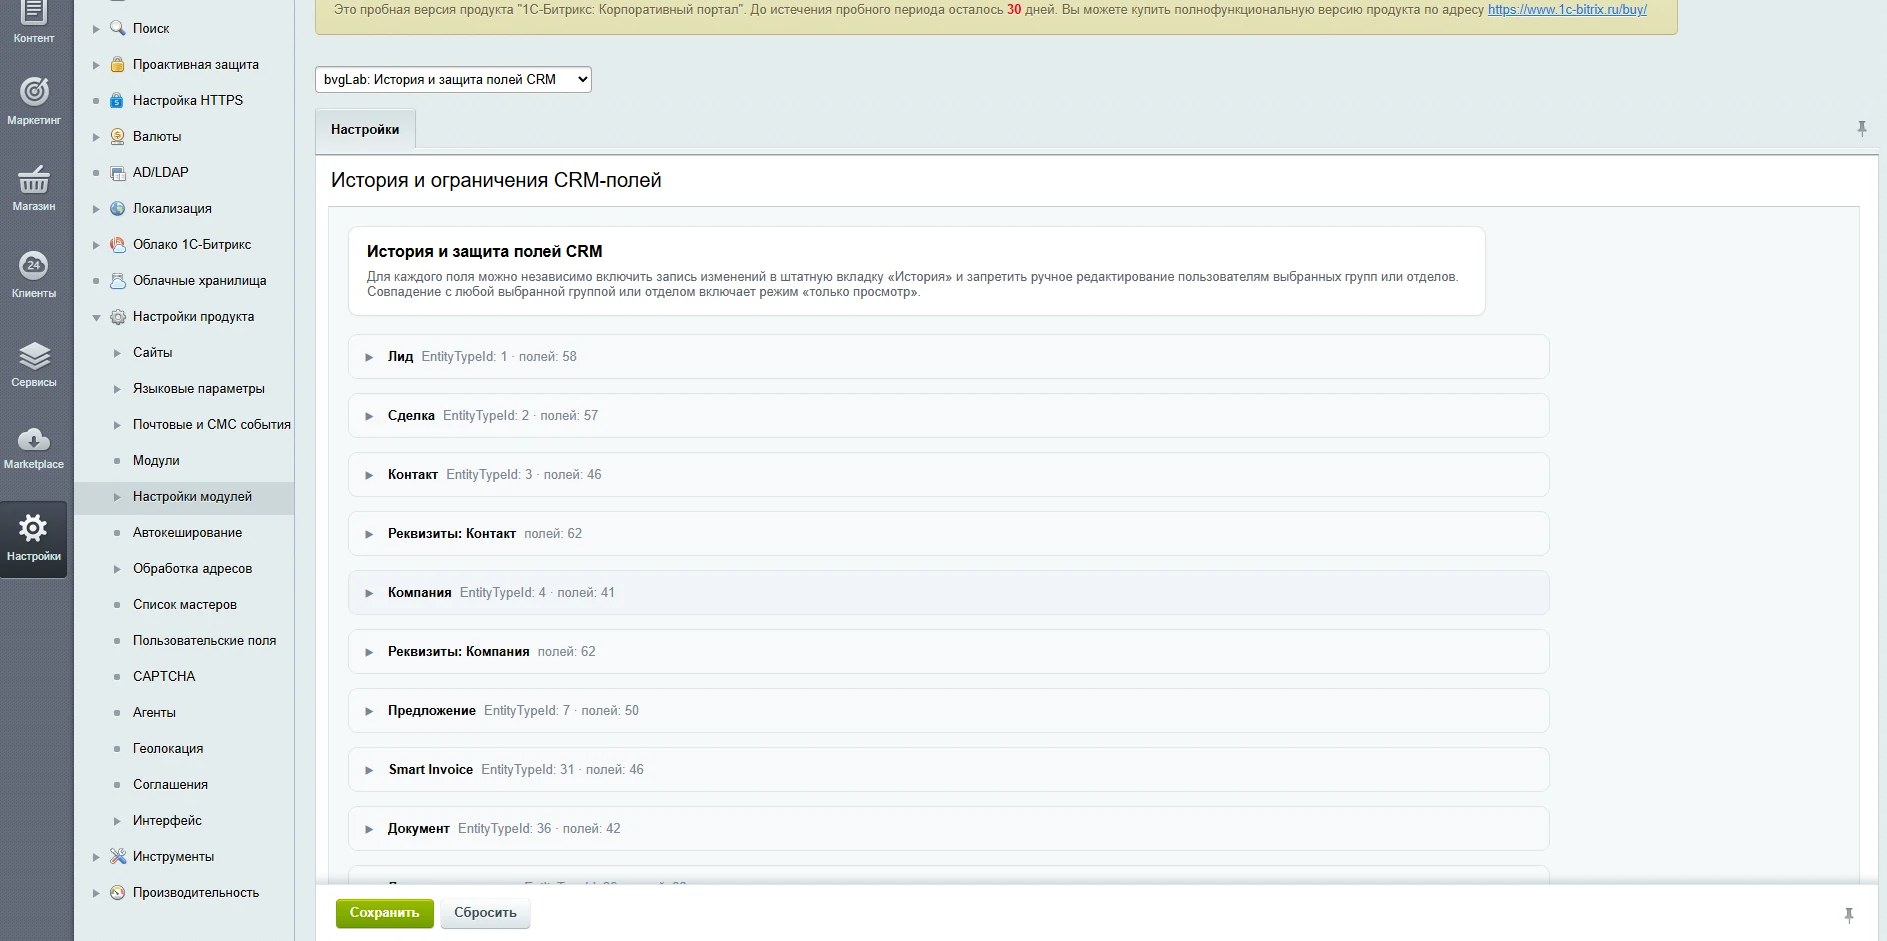
Task: Open the Marketplace cloud icon
Action: (34, 440)
